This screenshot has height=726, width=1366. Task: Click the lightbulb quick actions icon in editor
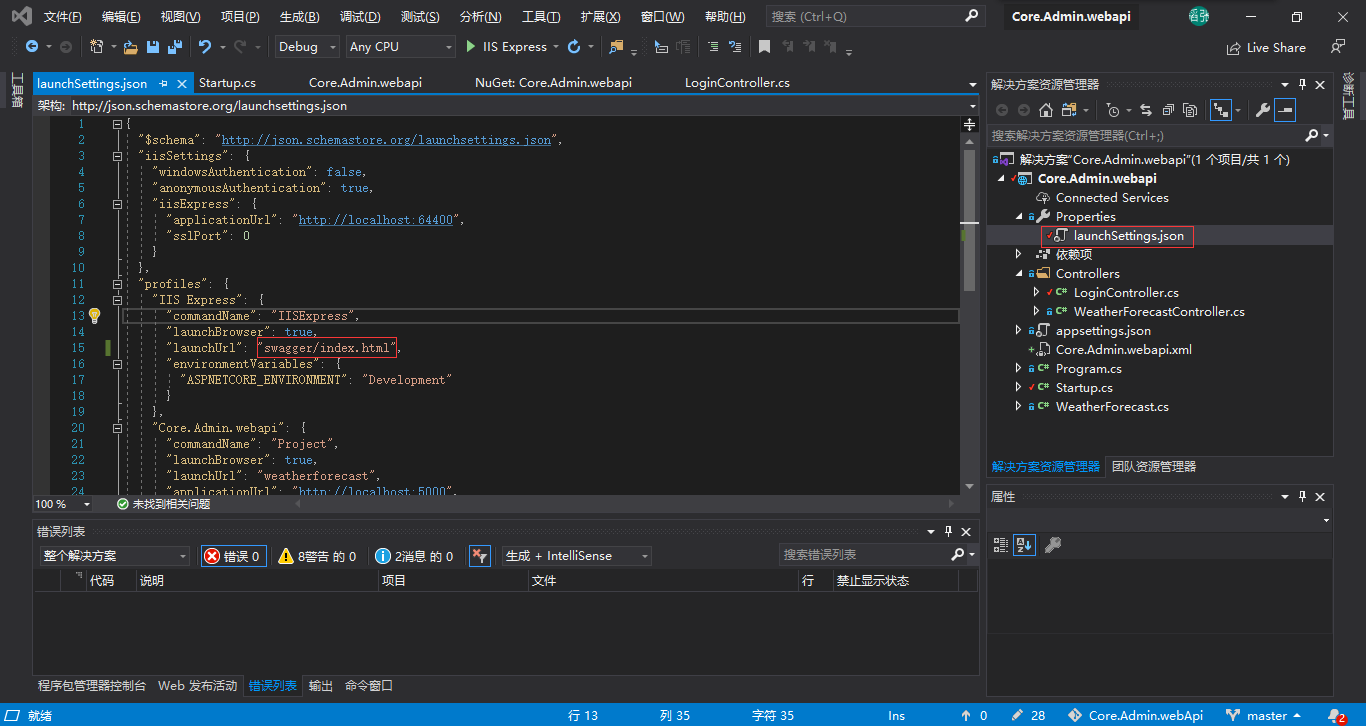[95, 316]
